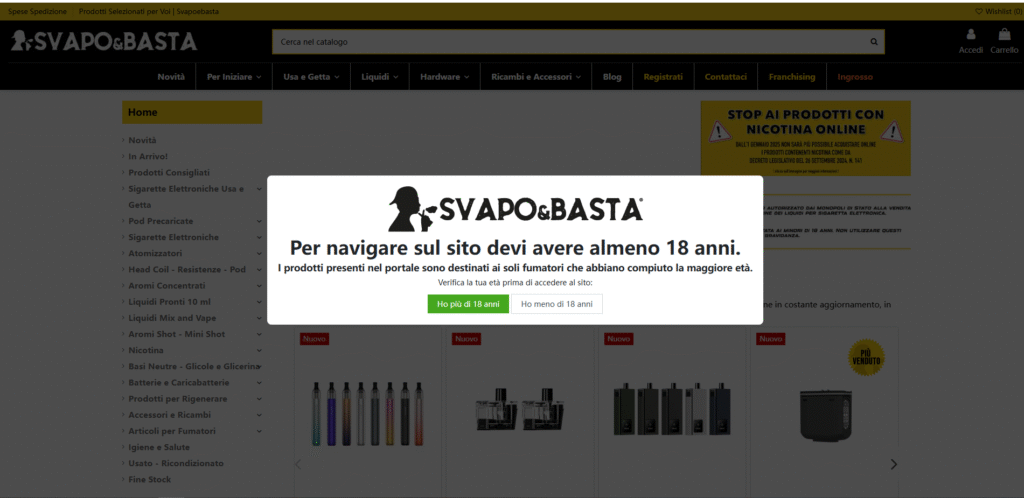Click the search magnifier icon

tap(874, 42)
